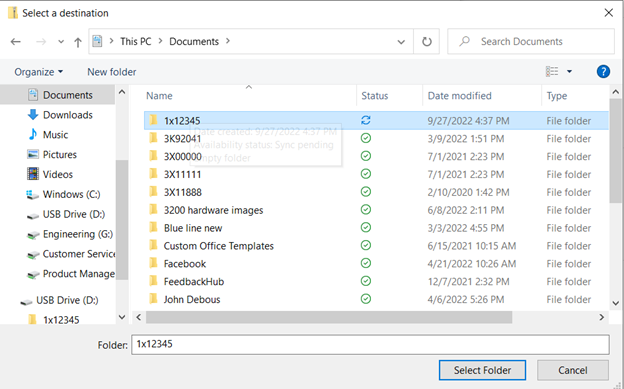
Task: Select Product Manage network drive
Action: (x=79, y=274)
